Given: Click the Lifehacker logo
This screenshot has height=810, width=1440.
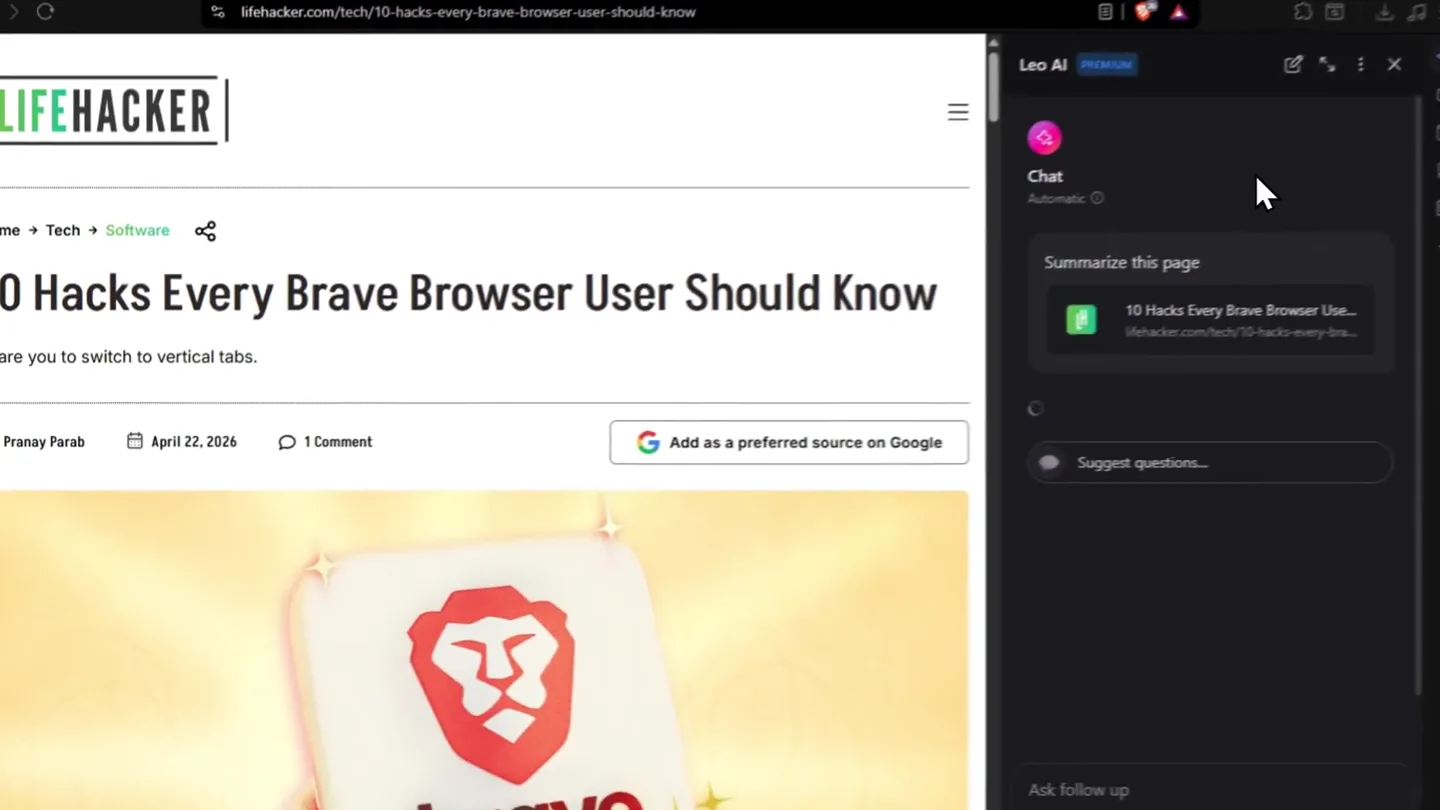Looking at the screenshot, I should pos(114,110).
